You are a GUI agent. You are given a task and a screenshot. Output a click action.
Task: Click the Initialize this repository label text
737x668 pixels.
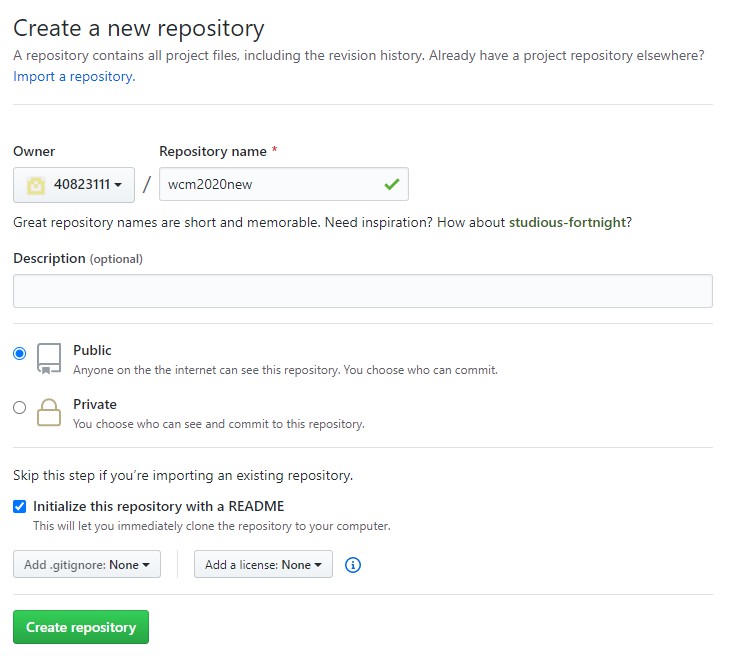click(158, 506)
